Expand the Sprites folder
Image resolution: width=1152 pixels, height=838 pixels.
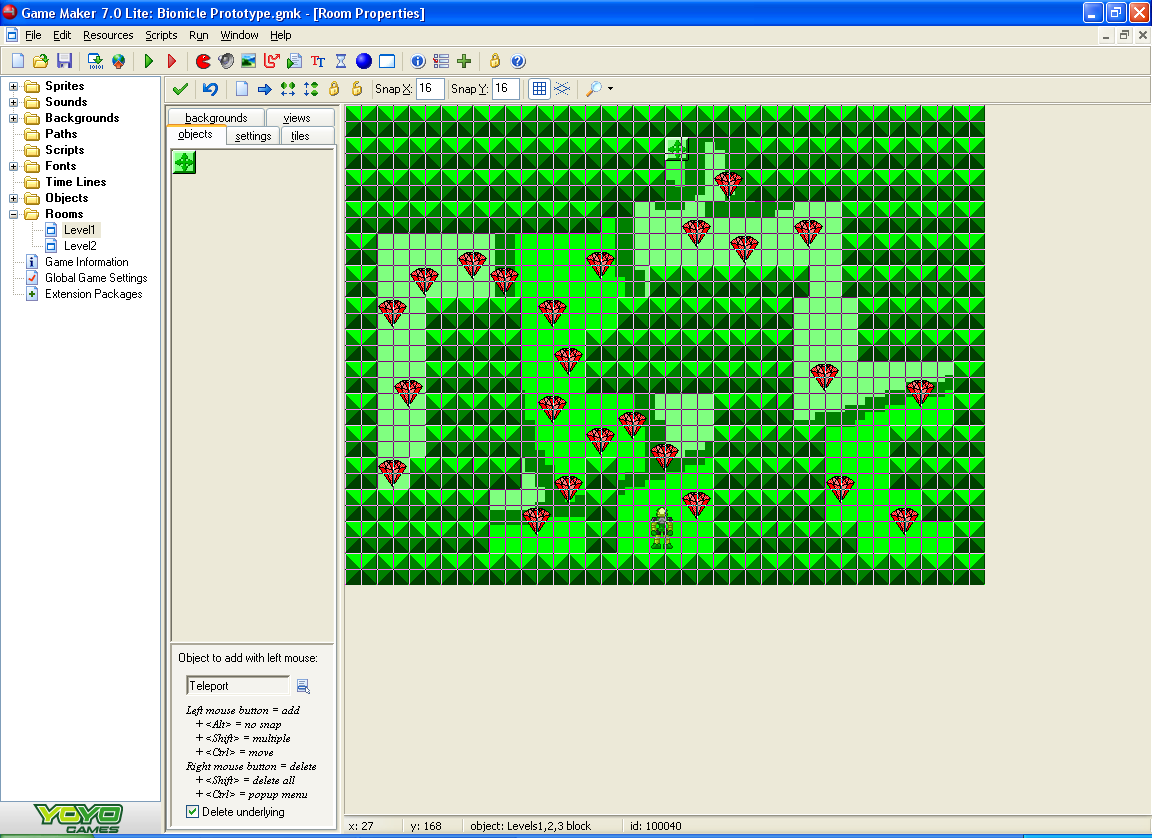point(14,85)
